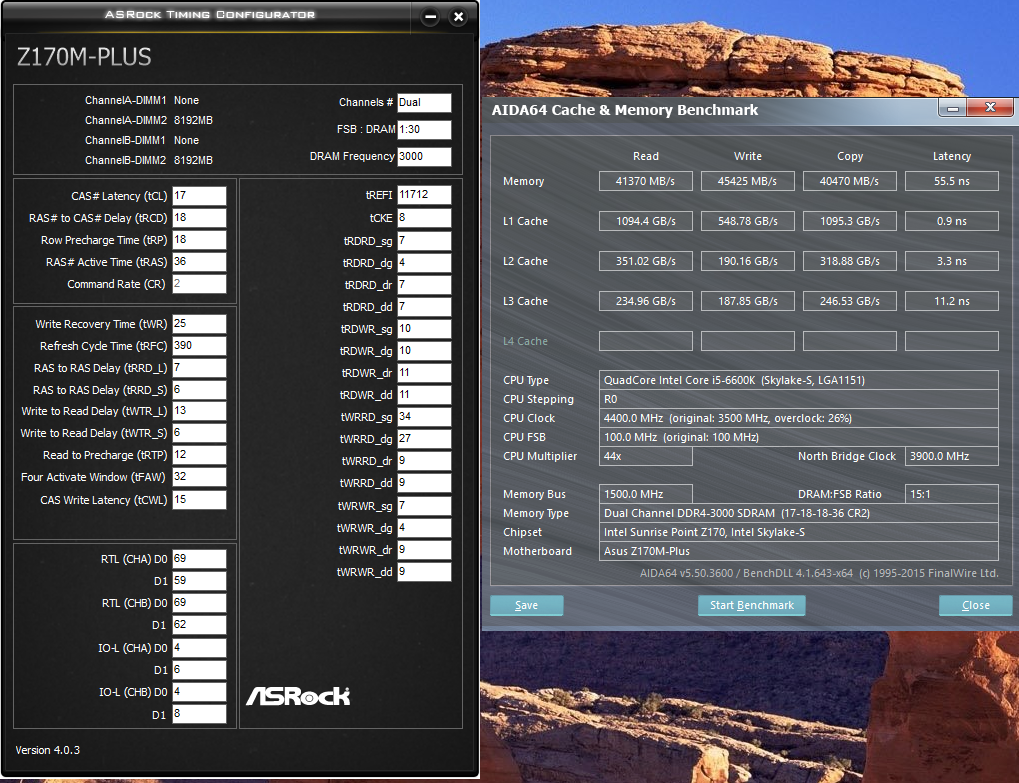
Task: Click the tRDWR_sg field
Action: pos(424,329)
